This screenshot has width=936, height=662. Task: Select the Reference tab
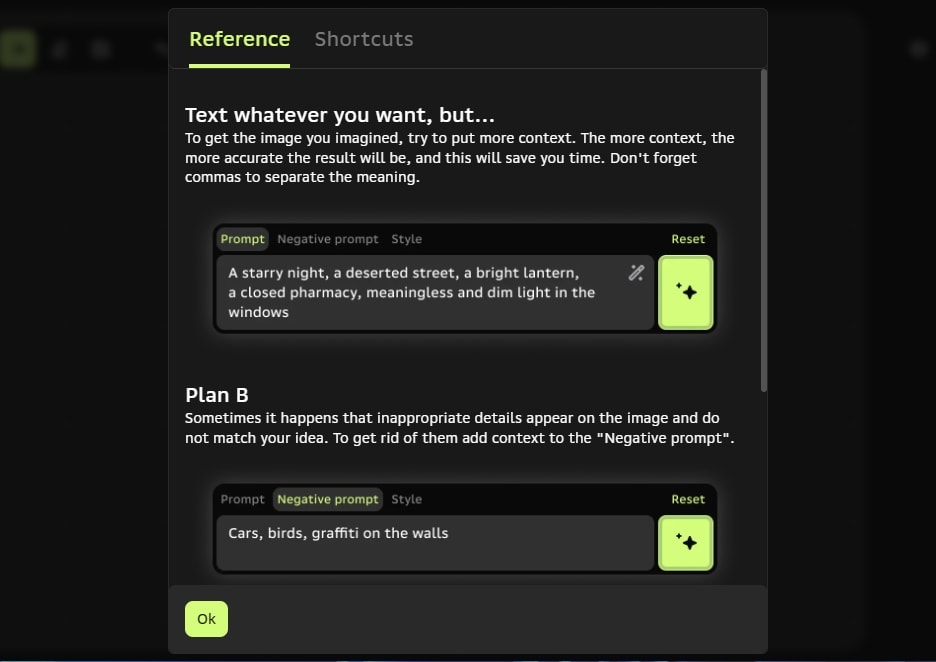pos(239,39)
